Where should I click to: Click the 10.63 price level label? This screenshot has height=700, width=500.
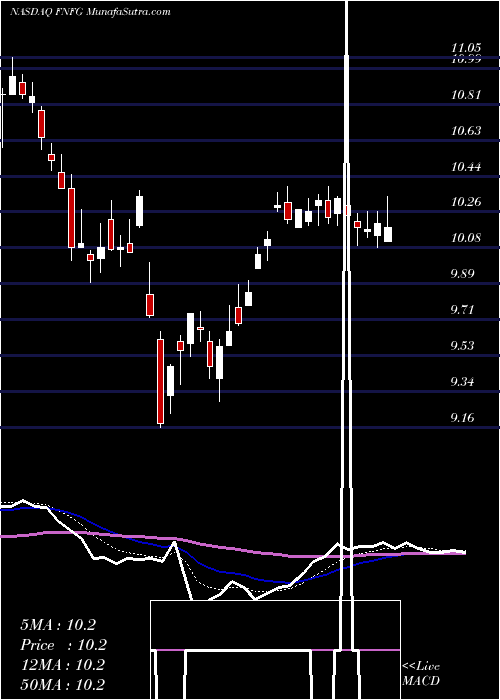[466, 131]
